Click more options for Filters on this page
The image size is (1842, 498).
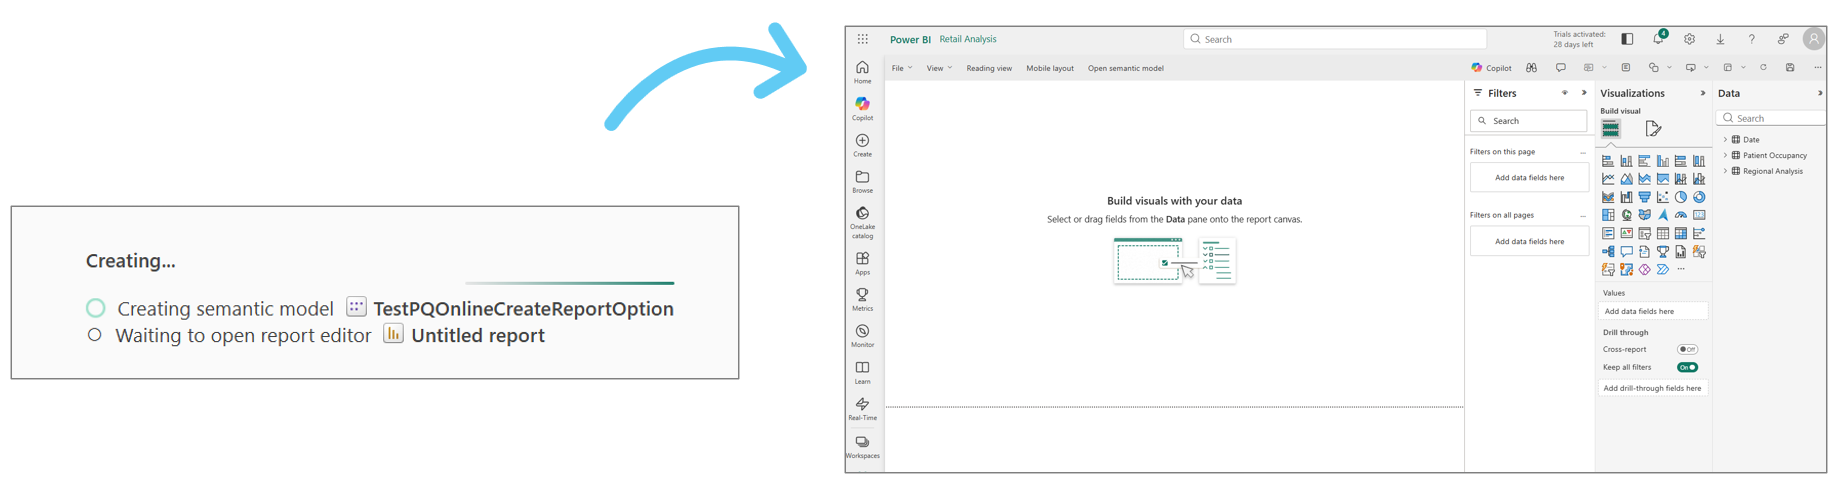point(1583,152)
